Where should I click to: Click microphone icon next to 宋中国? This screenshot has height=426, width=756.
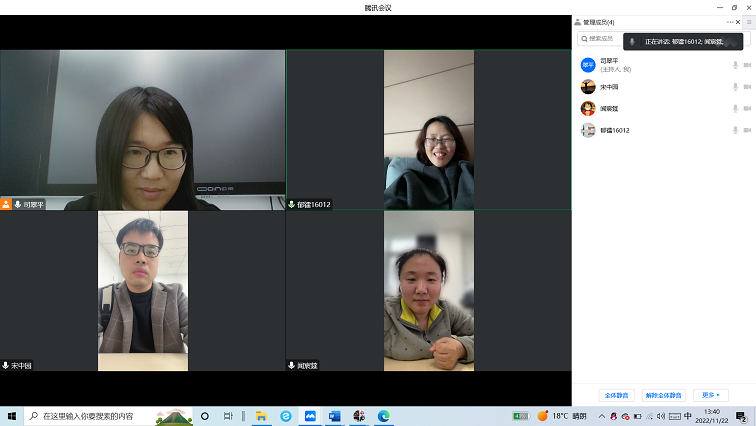click(x=735, y=87)
